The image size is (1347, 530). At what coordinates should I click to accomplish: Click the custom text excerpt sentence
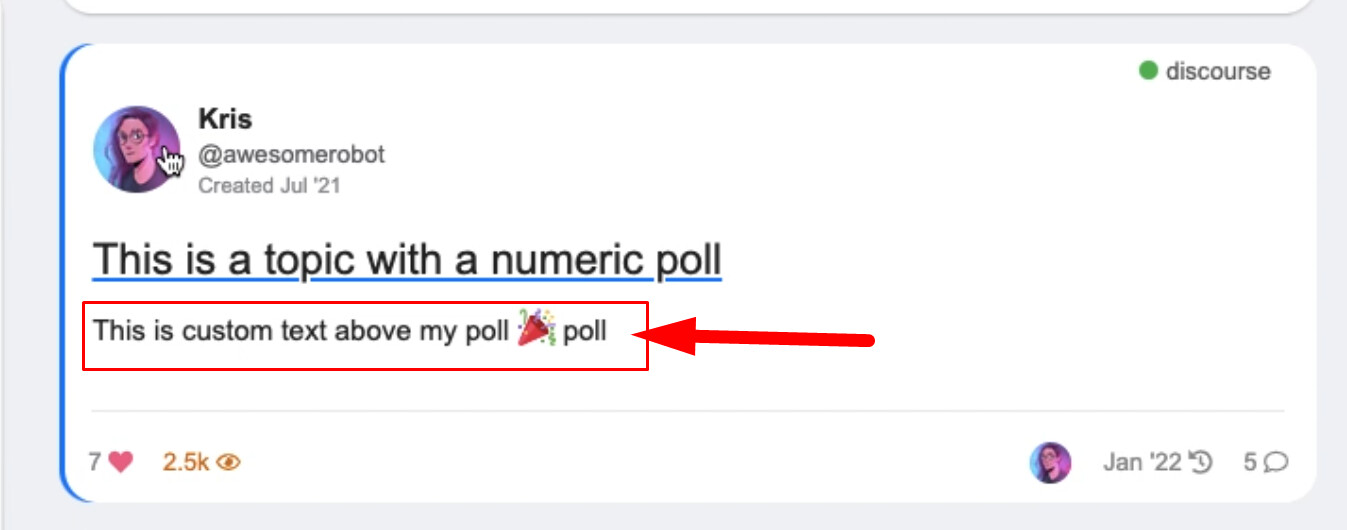(x=300, y=330)
